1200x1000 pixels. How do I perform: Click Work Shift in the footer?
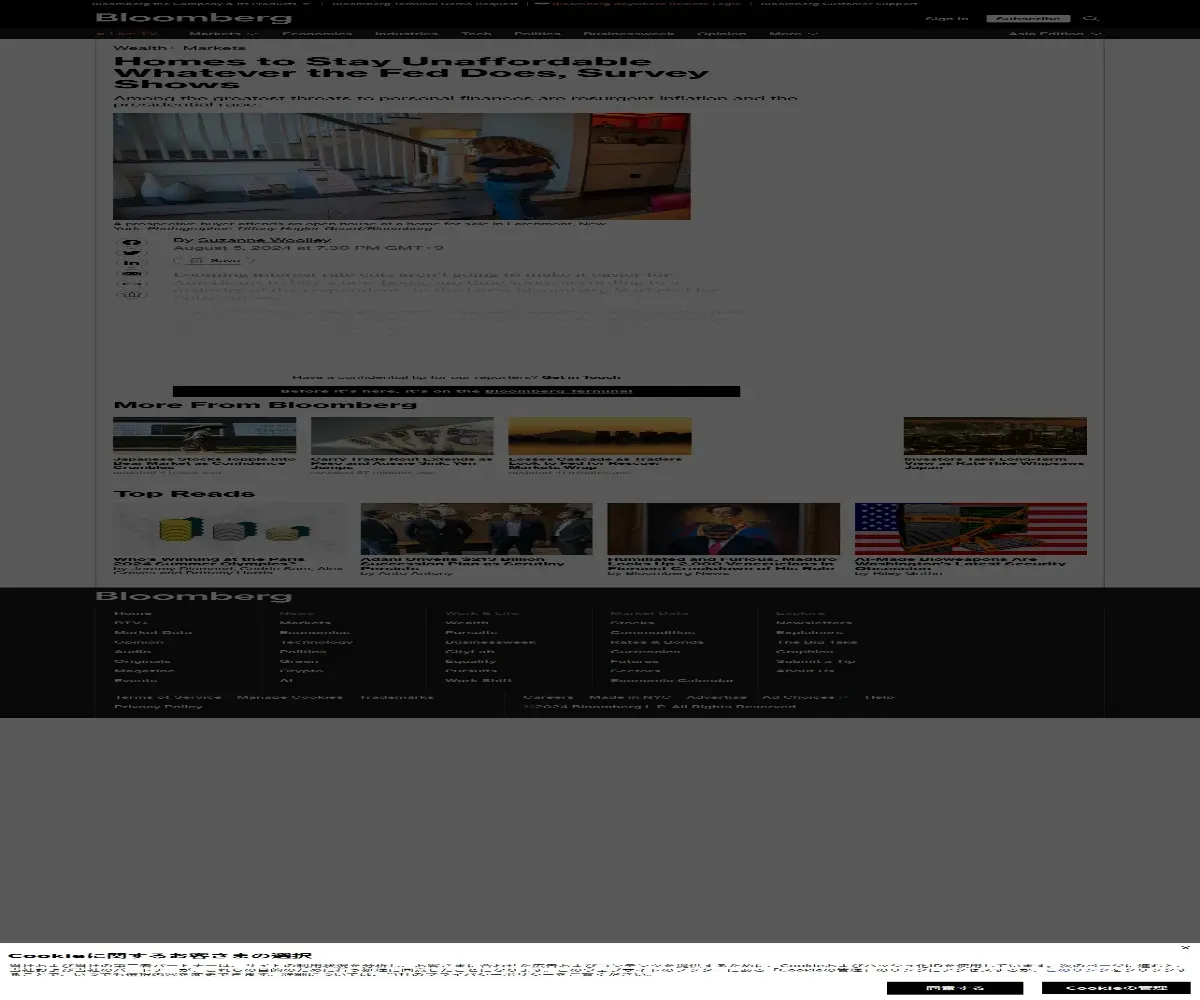click(478, 681)
